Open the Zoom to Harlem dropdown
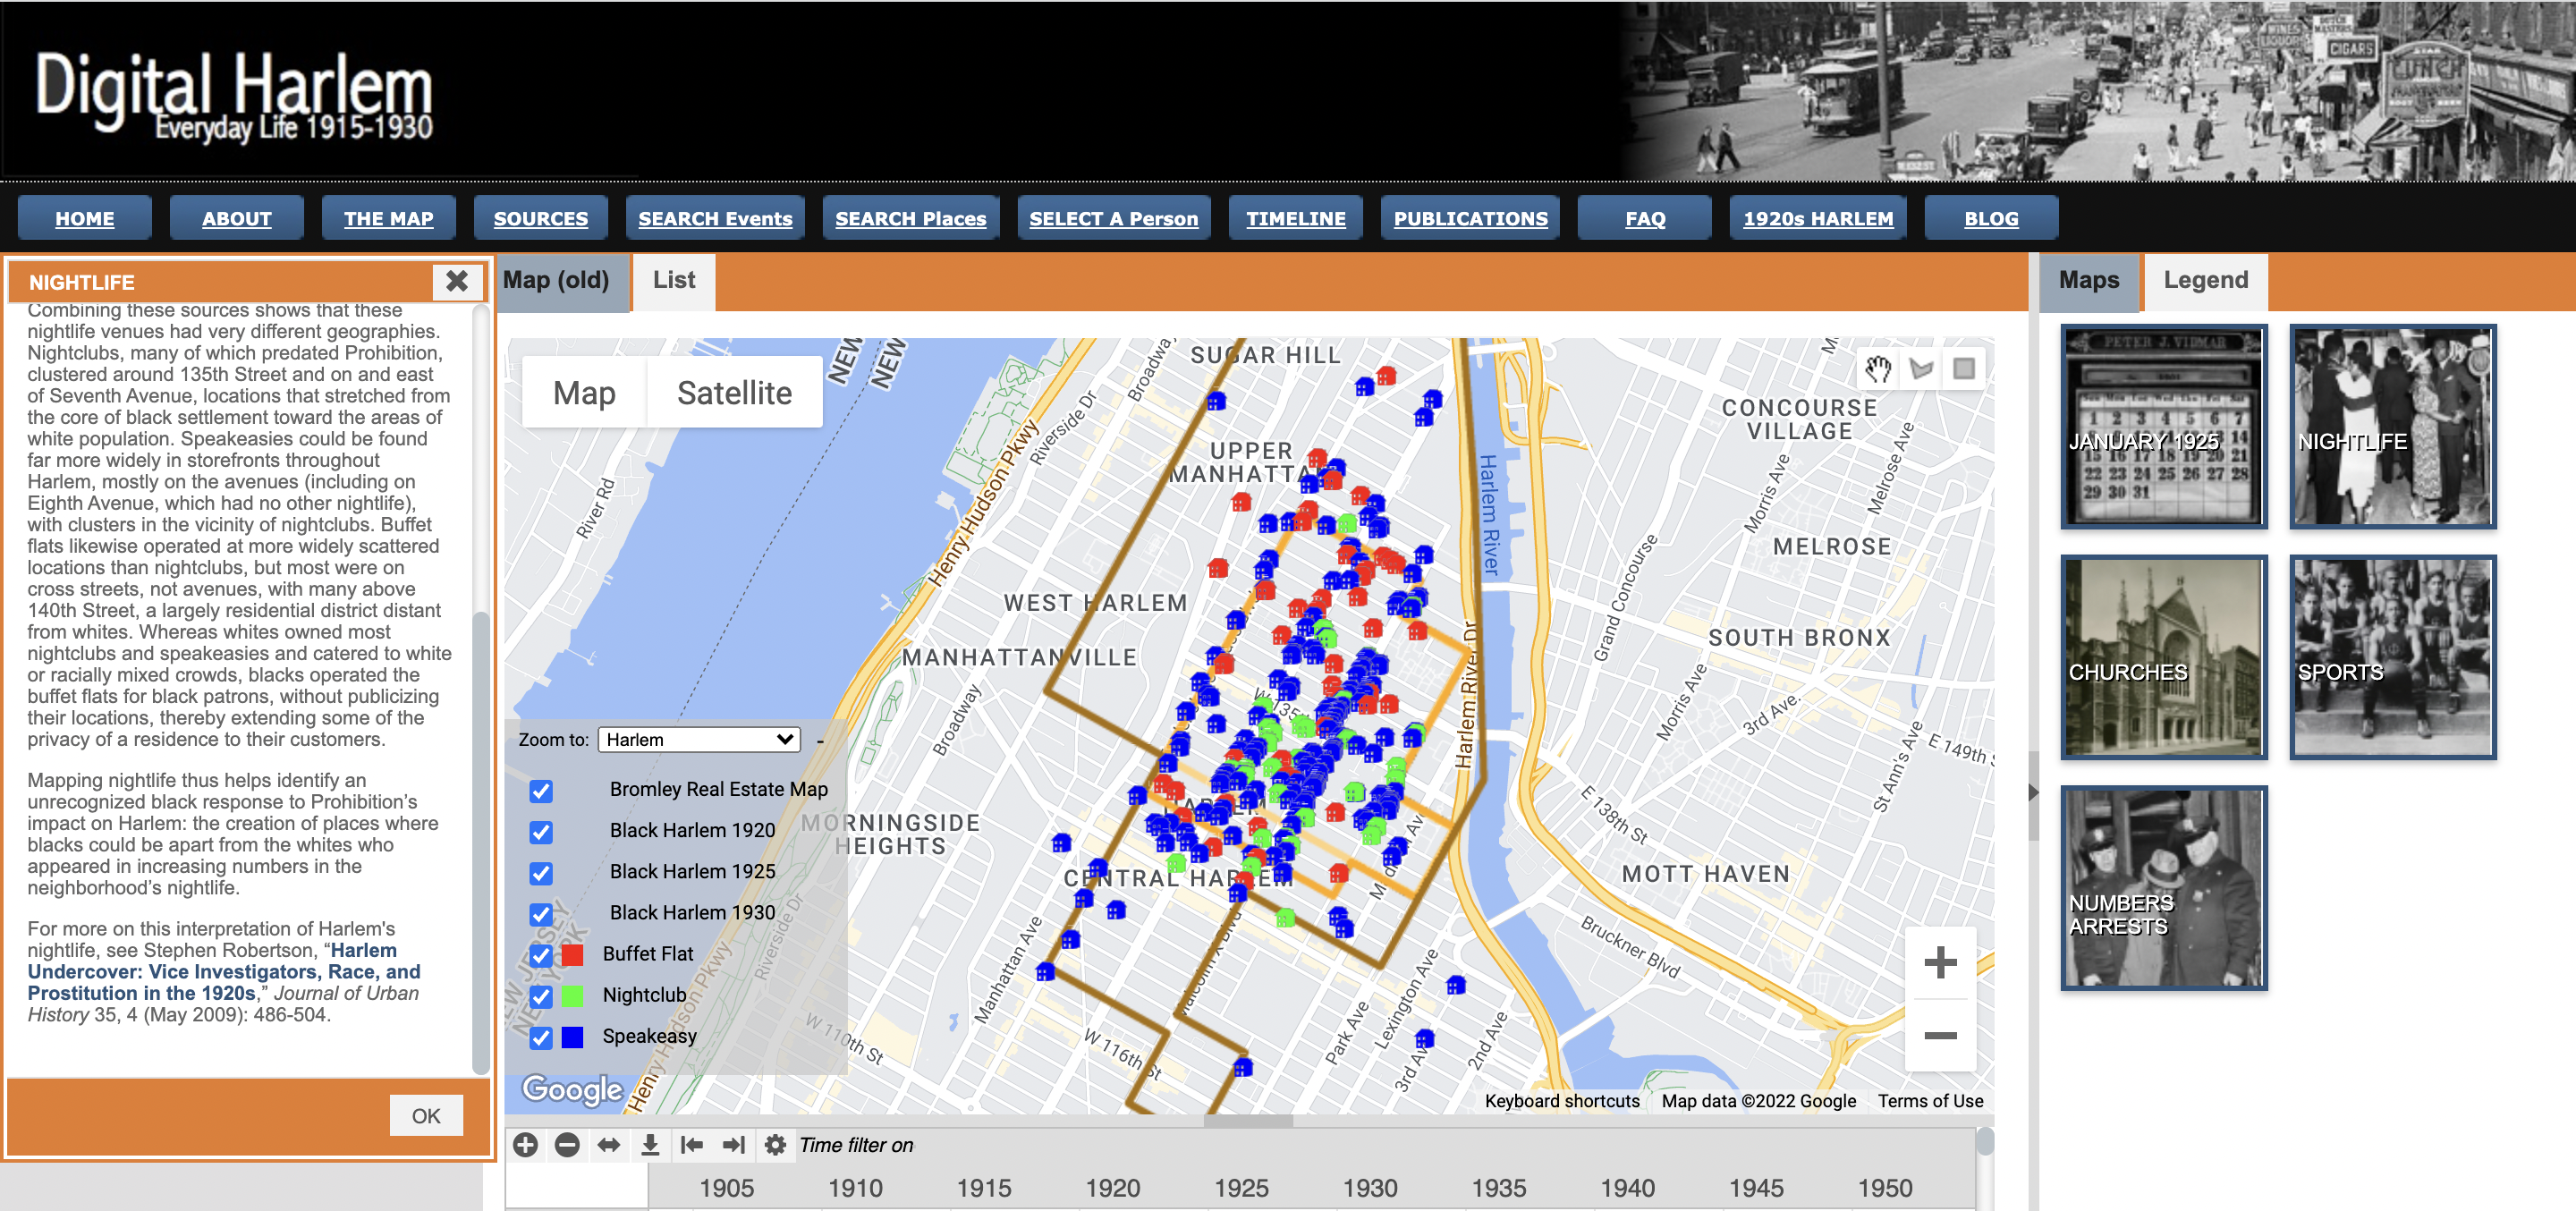2576x1211 pixels. 699,740
